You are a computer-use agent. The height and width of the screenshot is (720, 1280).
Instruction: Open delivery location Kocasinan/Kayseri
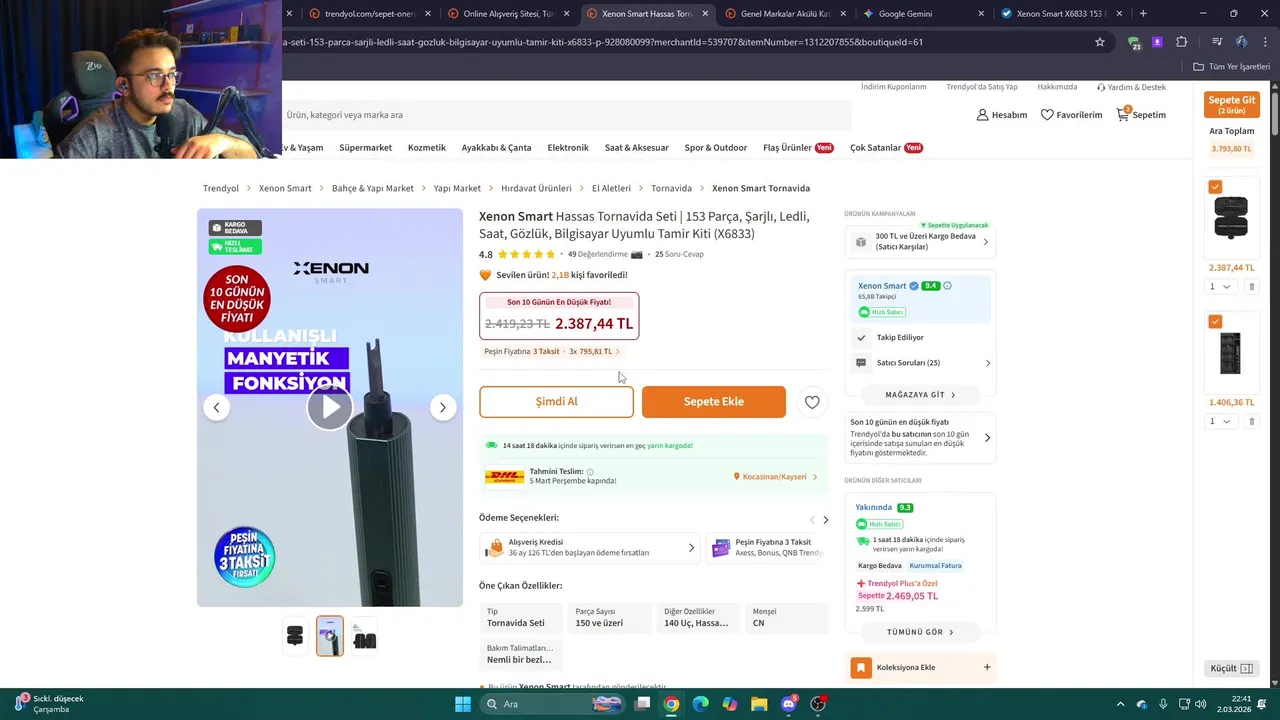[776, 477]
